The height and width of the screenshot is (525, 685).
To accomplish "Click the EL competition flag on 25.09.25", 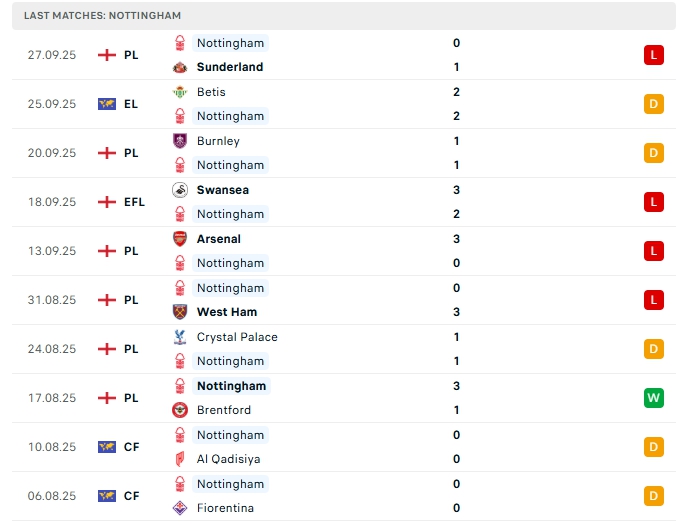I will click(107, 104).
